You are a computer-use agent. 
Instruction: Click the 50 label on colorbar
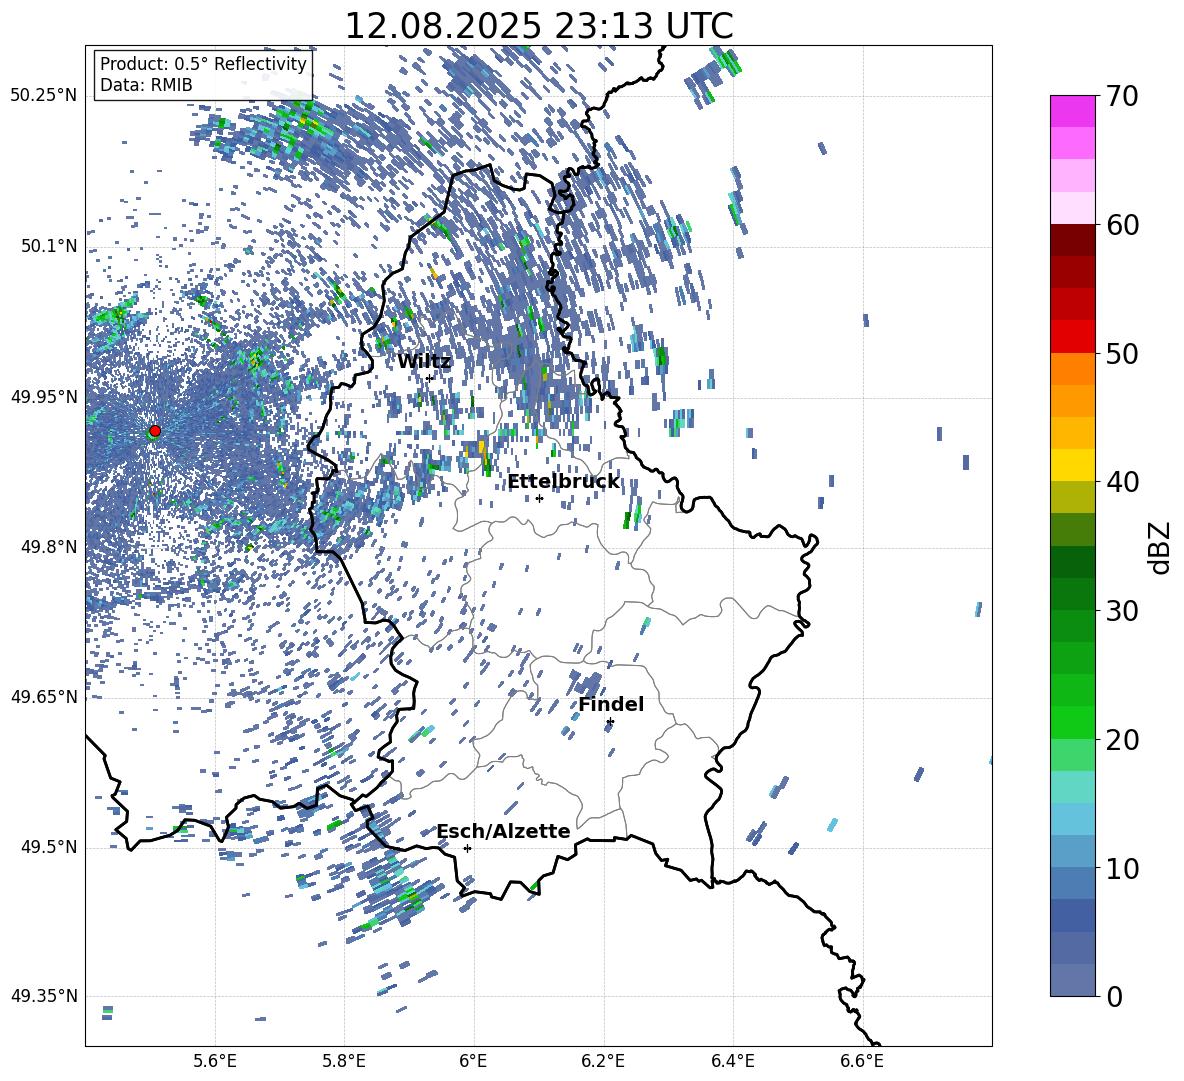tap(1123, 353)
